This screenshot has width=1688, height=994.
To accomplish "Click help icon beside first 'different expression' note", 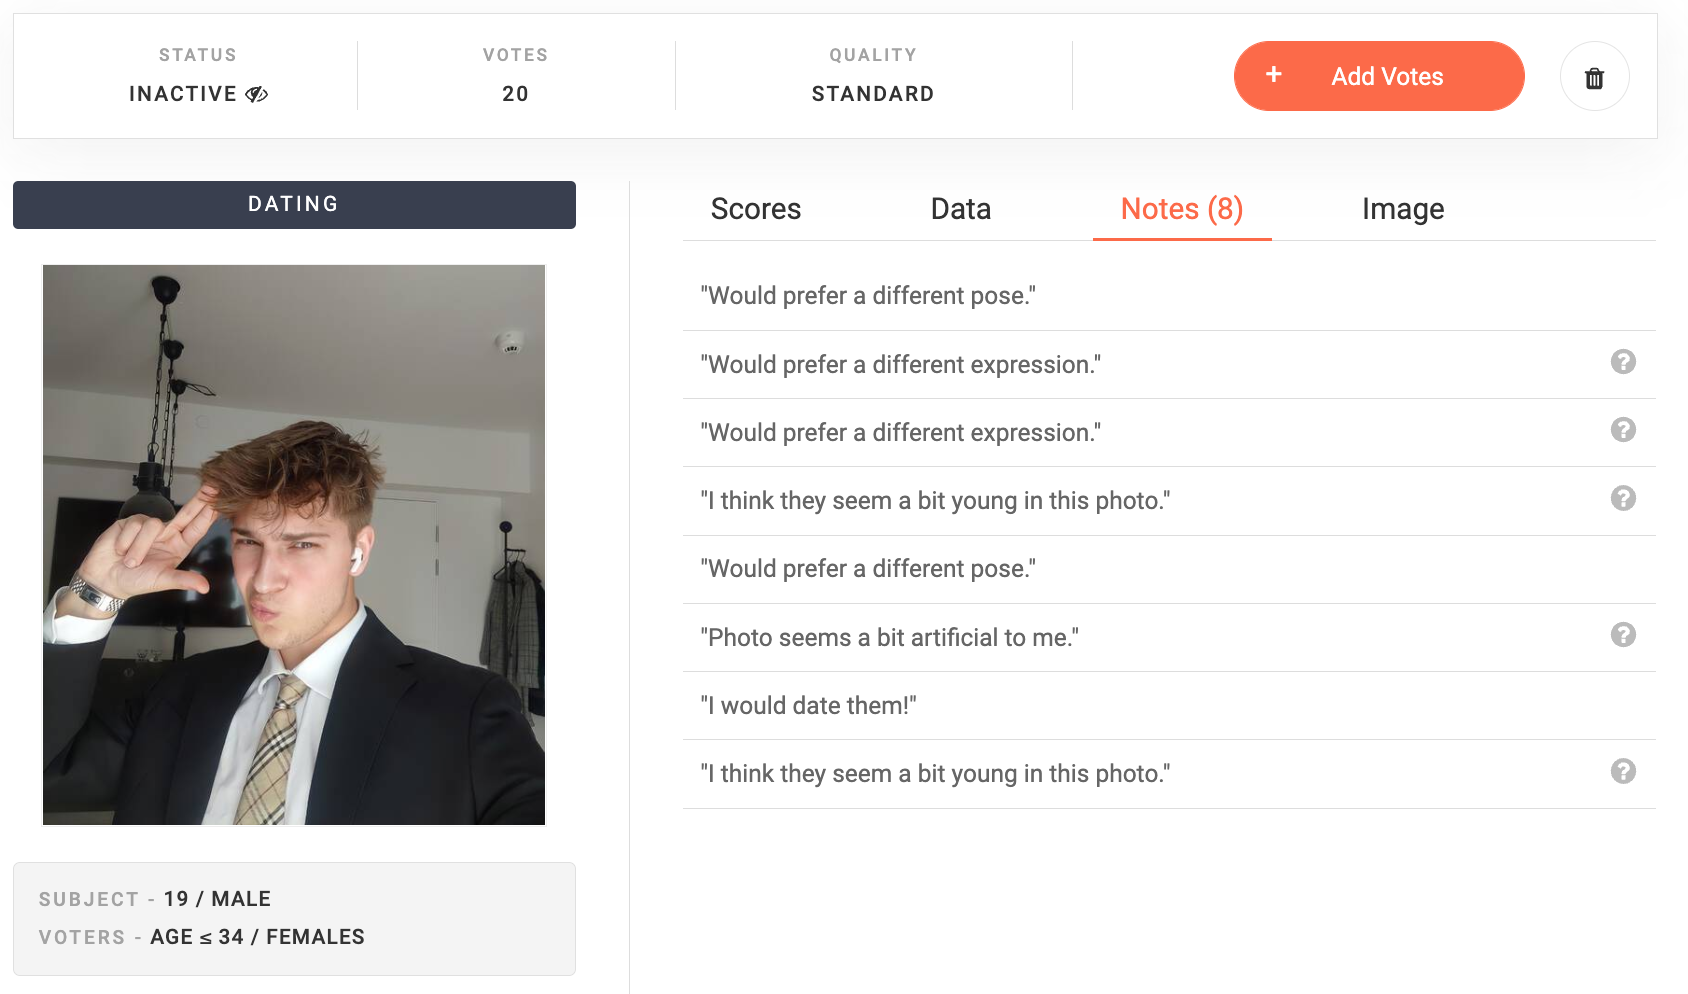I will (1623, 362).
